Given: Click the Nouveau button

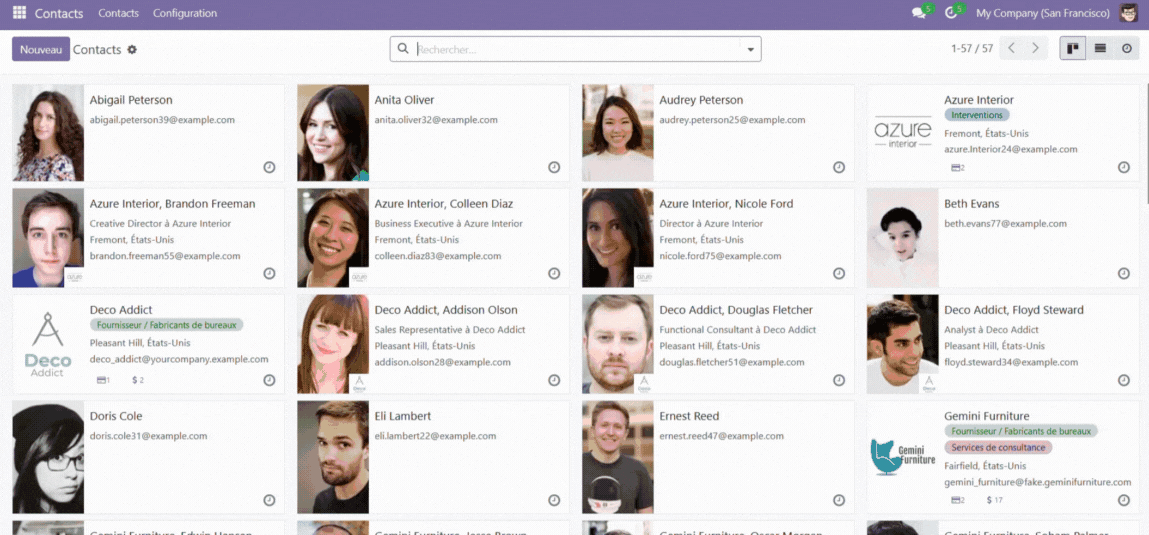Looking at the screenshot, I should 41,49.
